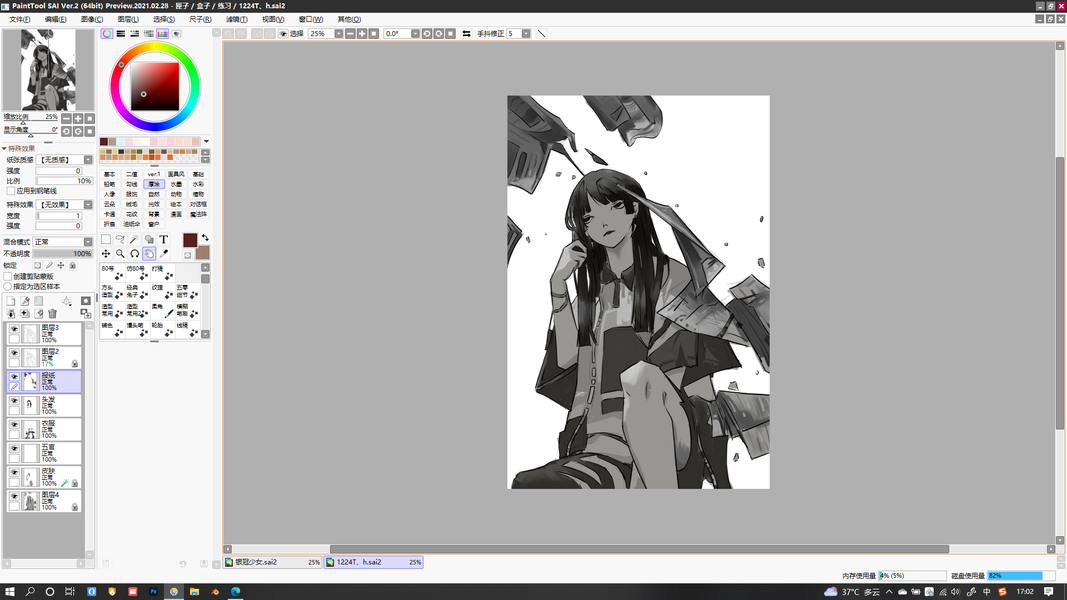Click navigator rotate counterclockwise button
This screenshot has height=600, width=1067.
tap(66, 131)
